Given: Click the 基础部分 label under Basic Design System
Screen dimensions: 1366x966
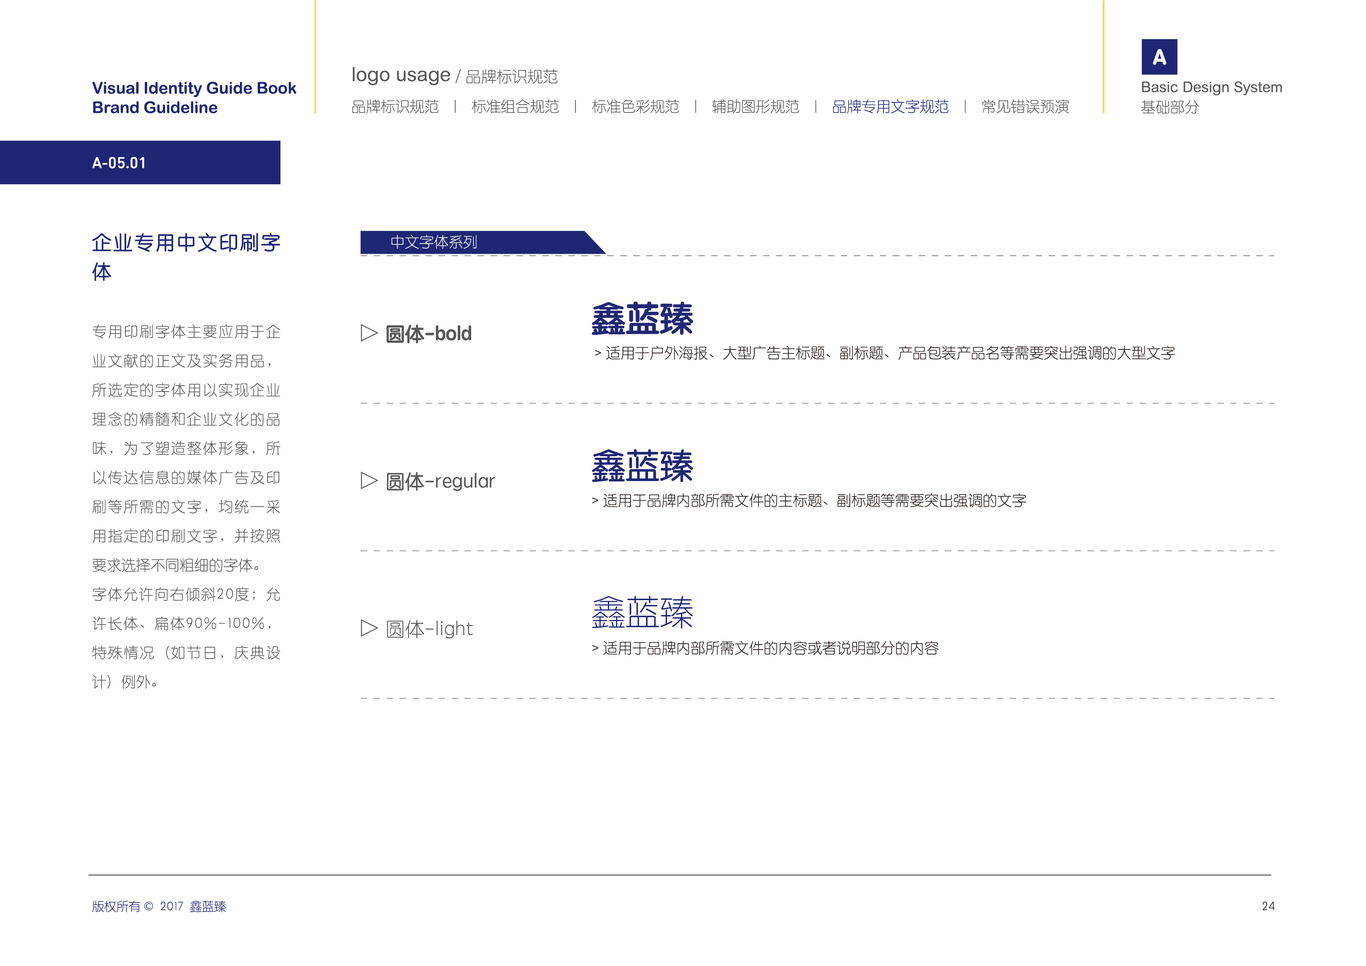Looking at the screenshot, I should point(1170,107).
